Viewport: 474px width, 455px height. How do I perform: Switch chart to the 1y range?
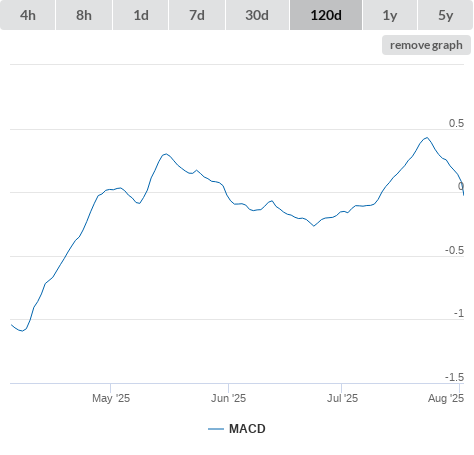390,15
